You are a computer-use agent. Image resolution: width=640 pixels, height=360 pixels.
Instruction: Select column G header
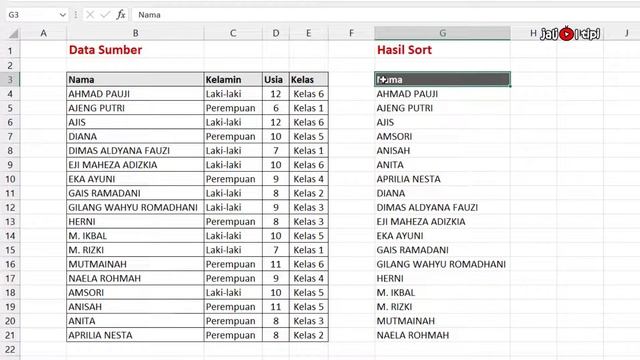point(442,33)
